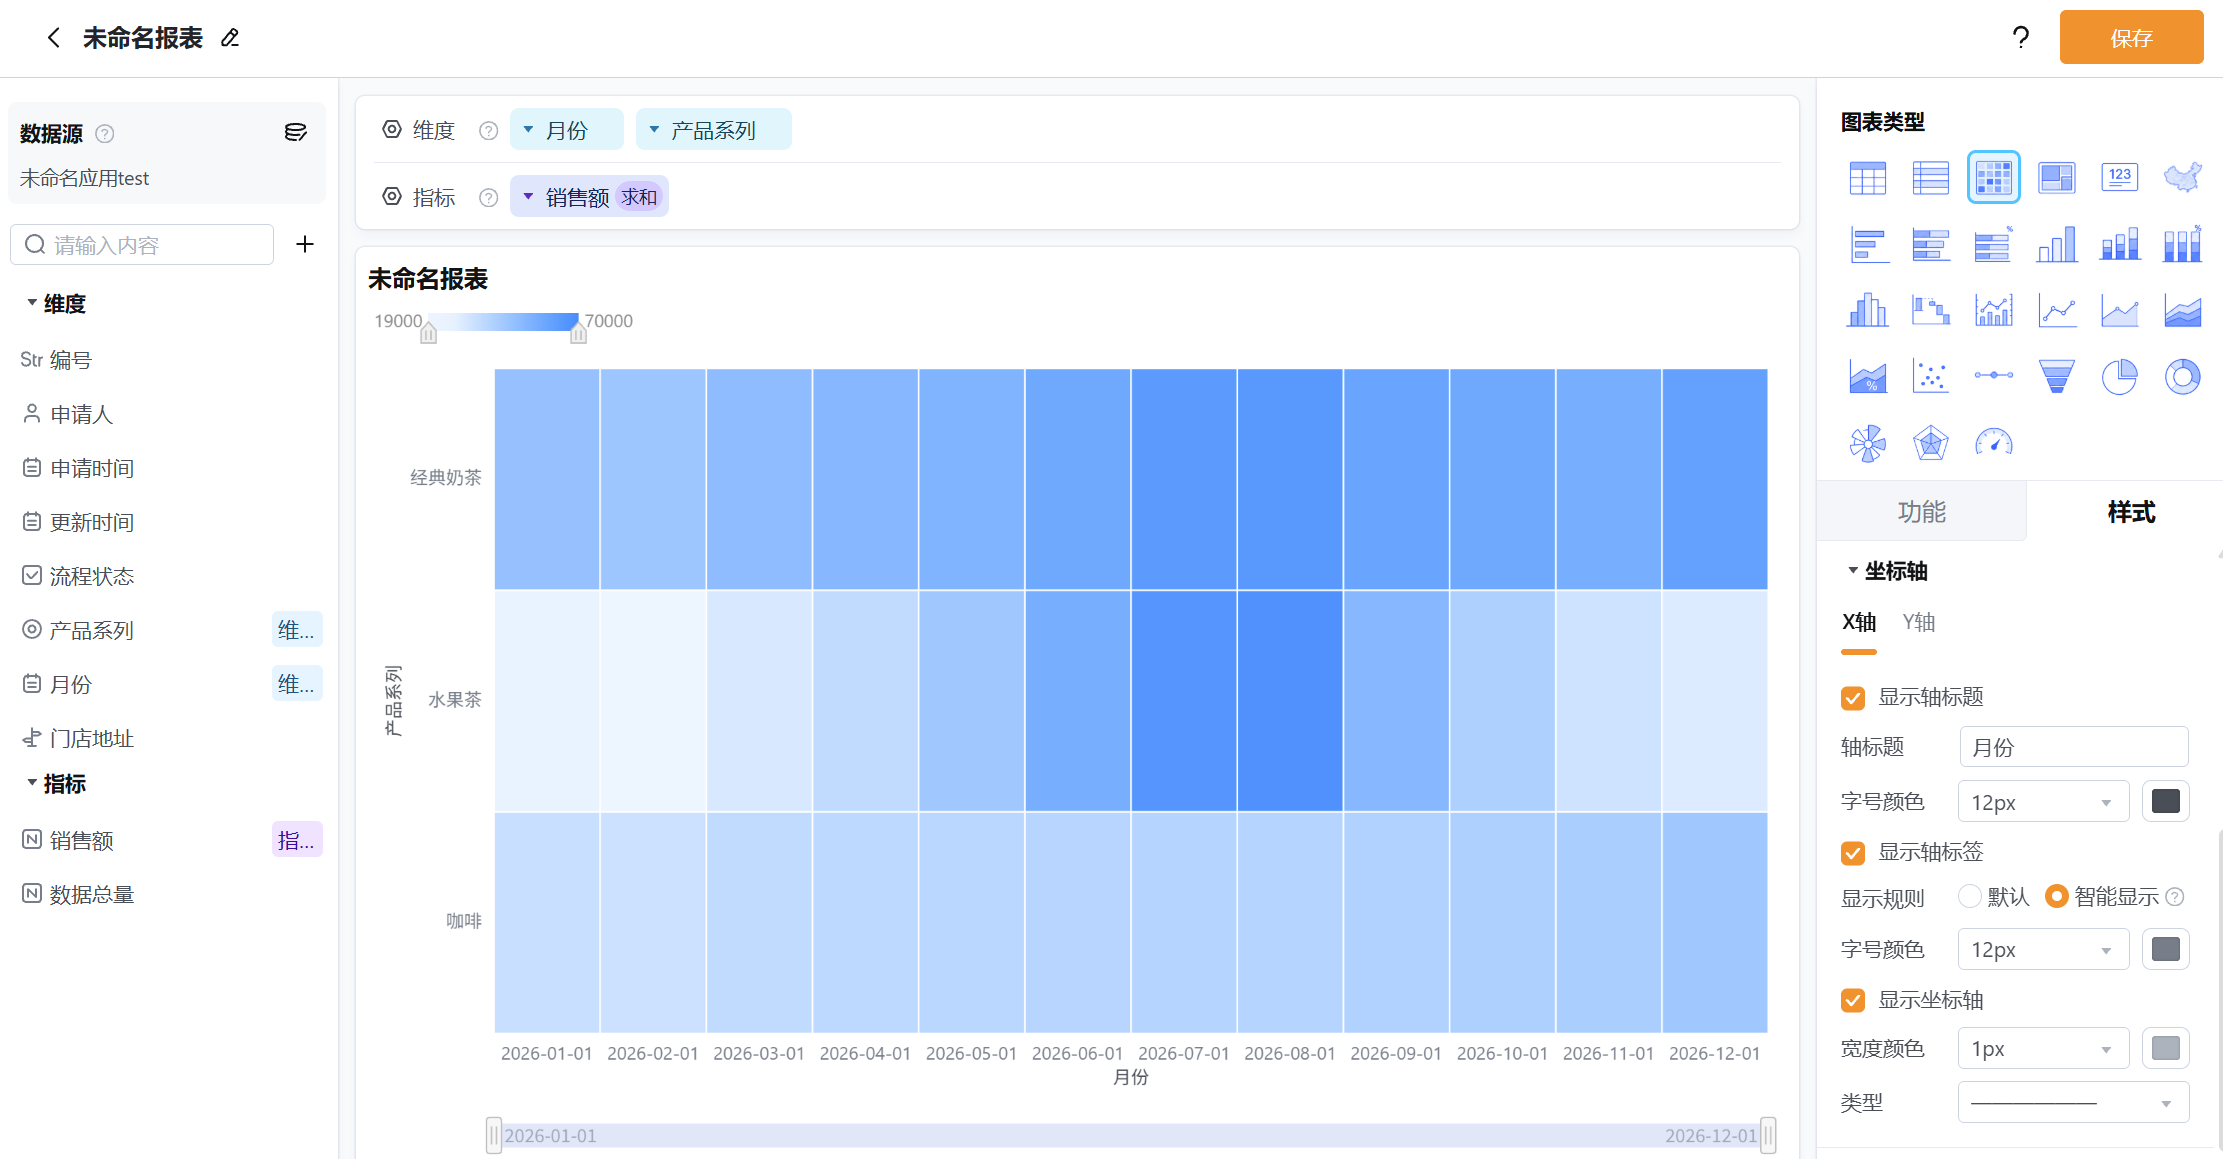The width and height of the screenshot is (2223, 1159).
Task: Switch to the 样式 tab
Action: (x=2131, y=512)
